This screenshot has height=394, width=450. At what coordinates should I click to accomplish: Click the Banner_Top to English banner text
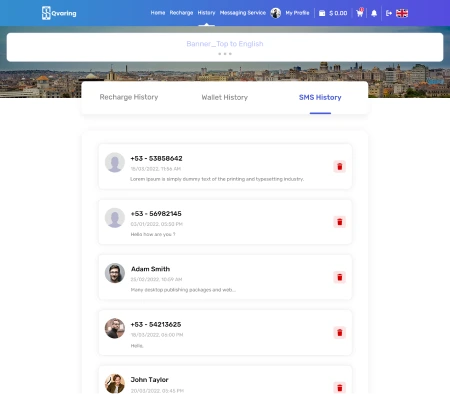225,44
